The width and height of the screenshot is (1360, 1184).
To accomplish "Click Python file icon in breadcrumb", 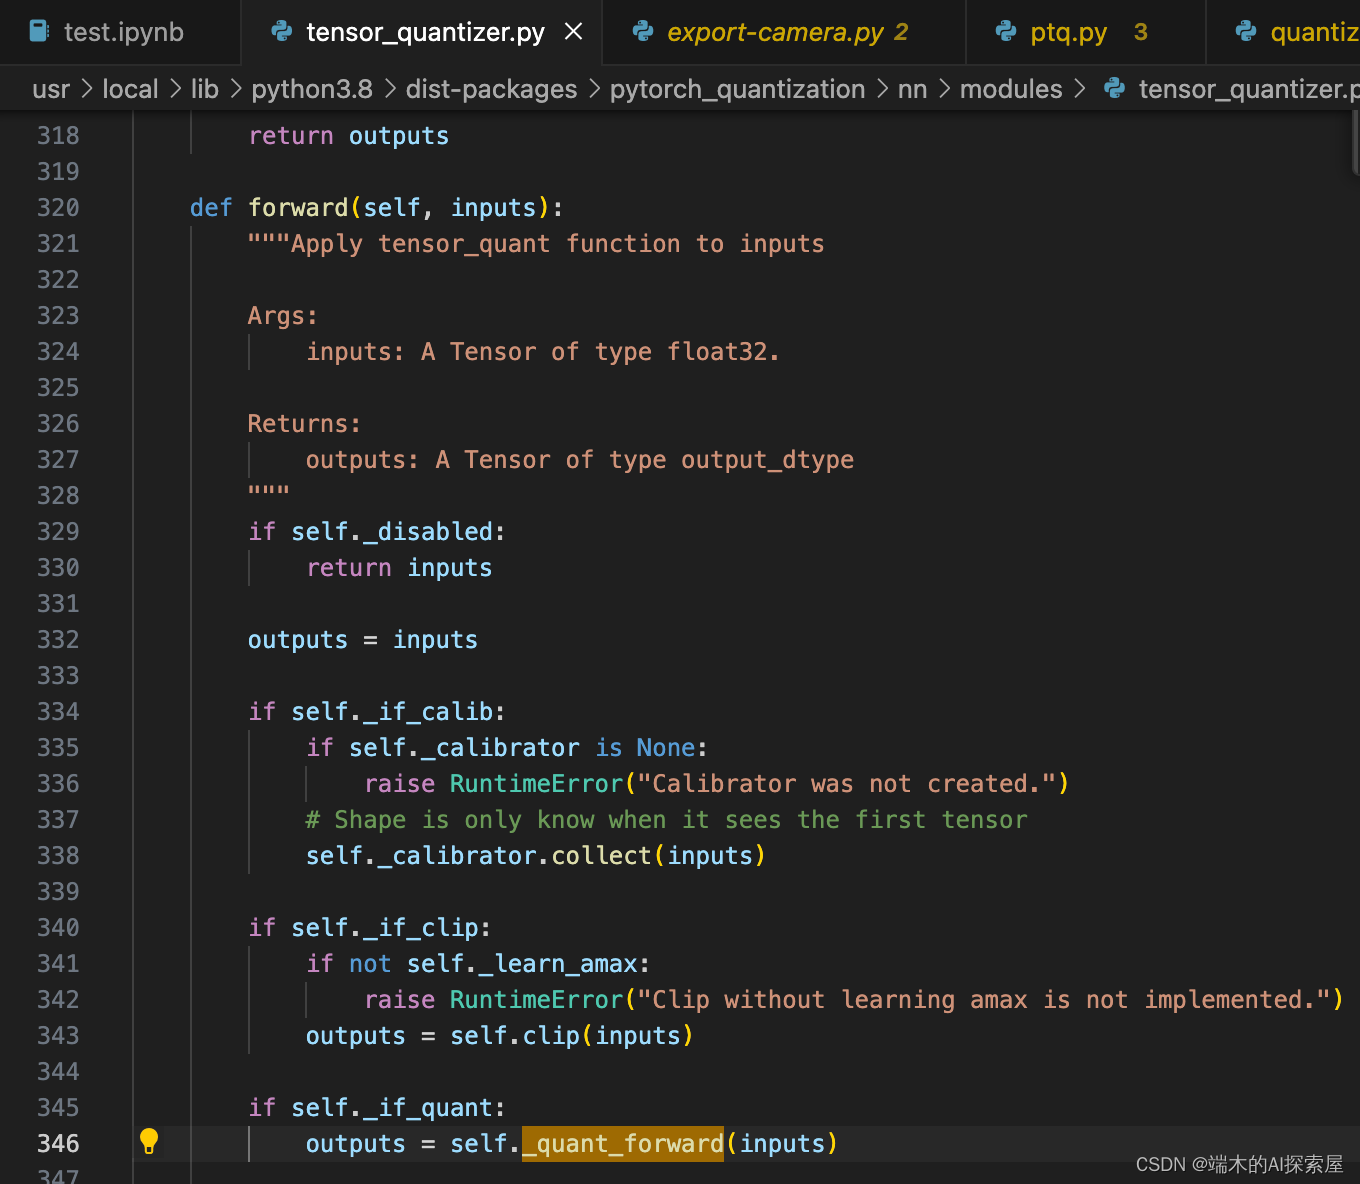I will (1114, 89).
